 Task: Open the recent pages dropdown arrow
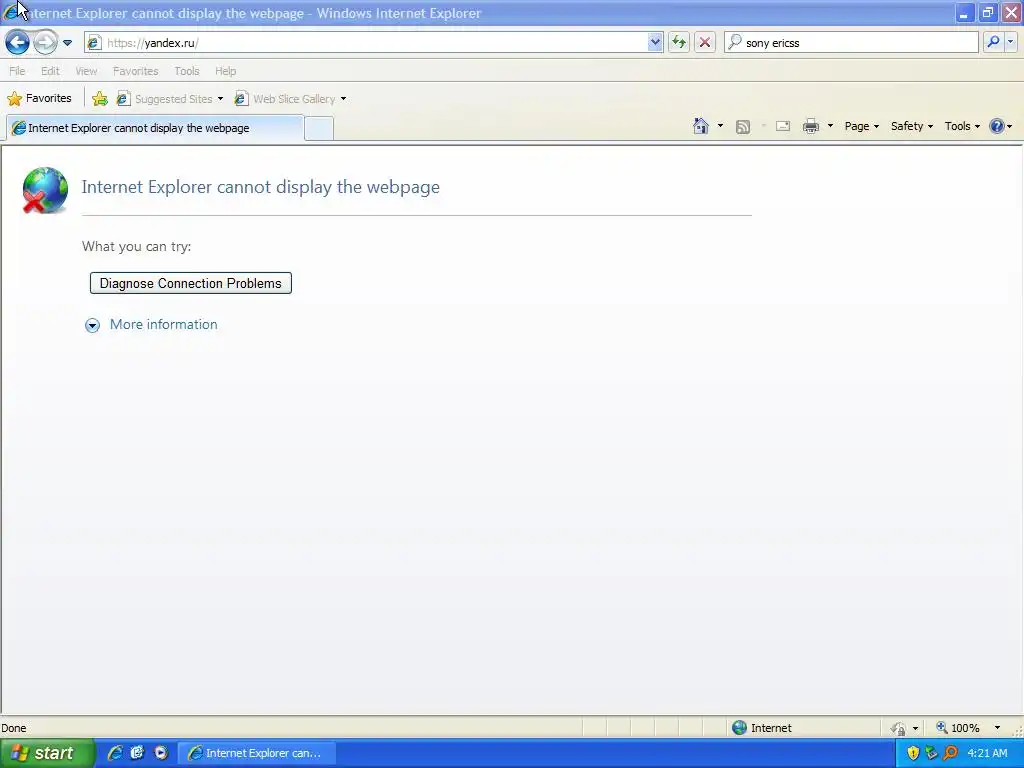click(x=67, y=43)
